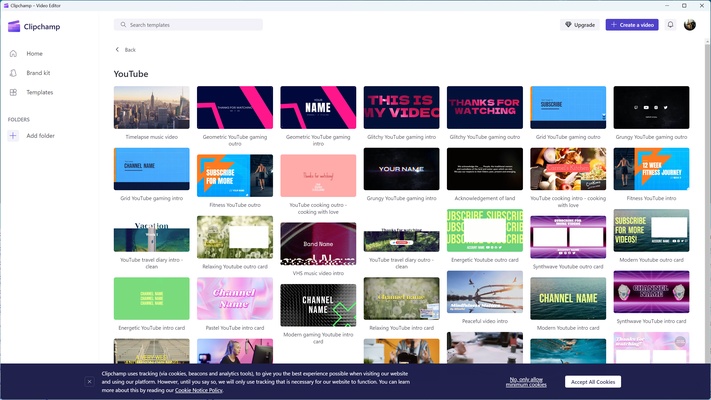Open YouTube cooking intro food thumbnail
Viewport: 711px width, 400px height.
[x=568, y=169]
